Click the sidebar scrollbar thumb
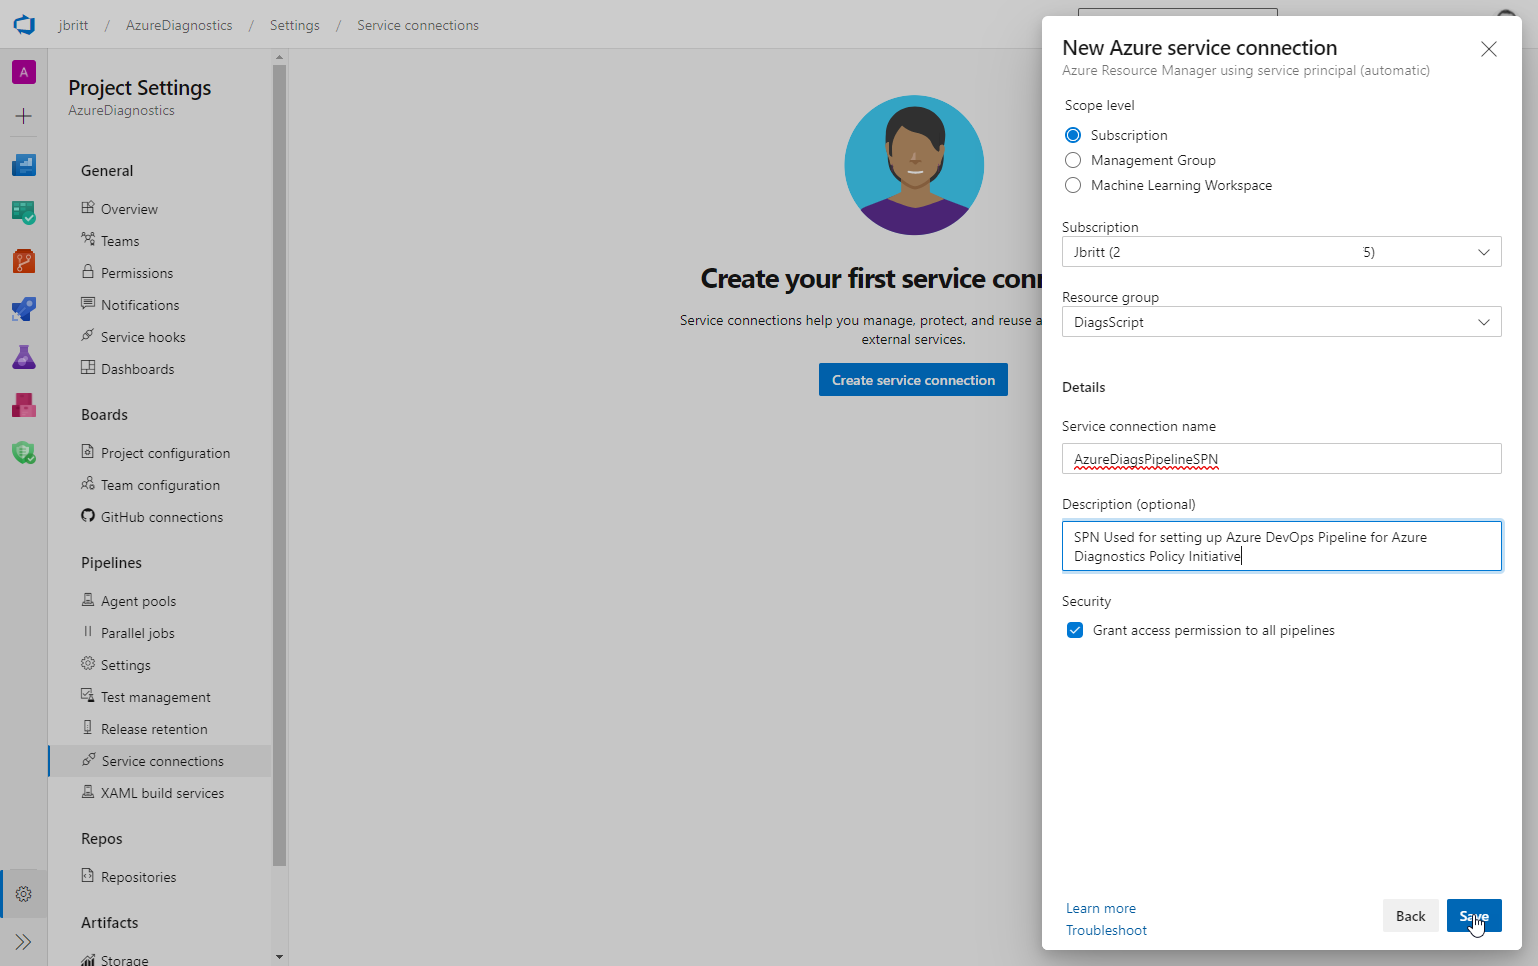 [279, 465]
